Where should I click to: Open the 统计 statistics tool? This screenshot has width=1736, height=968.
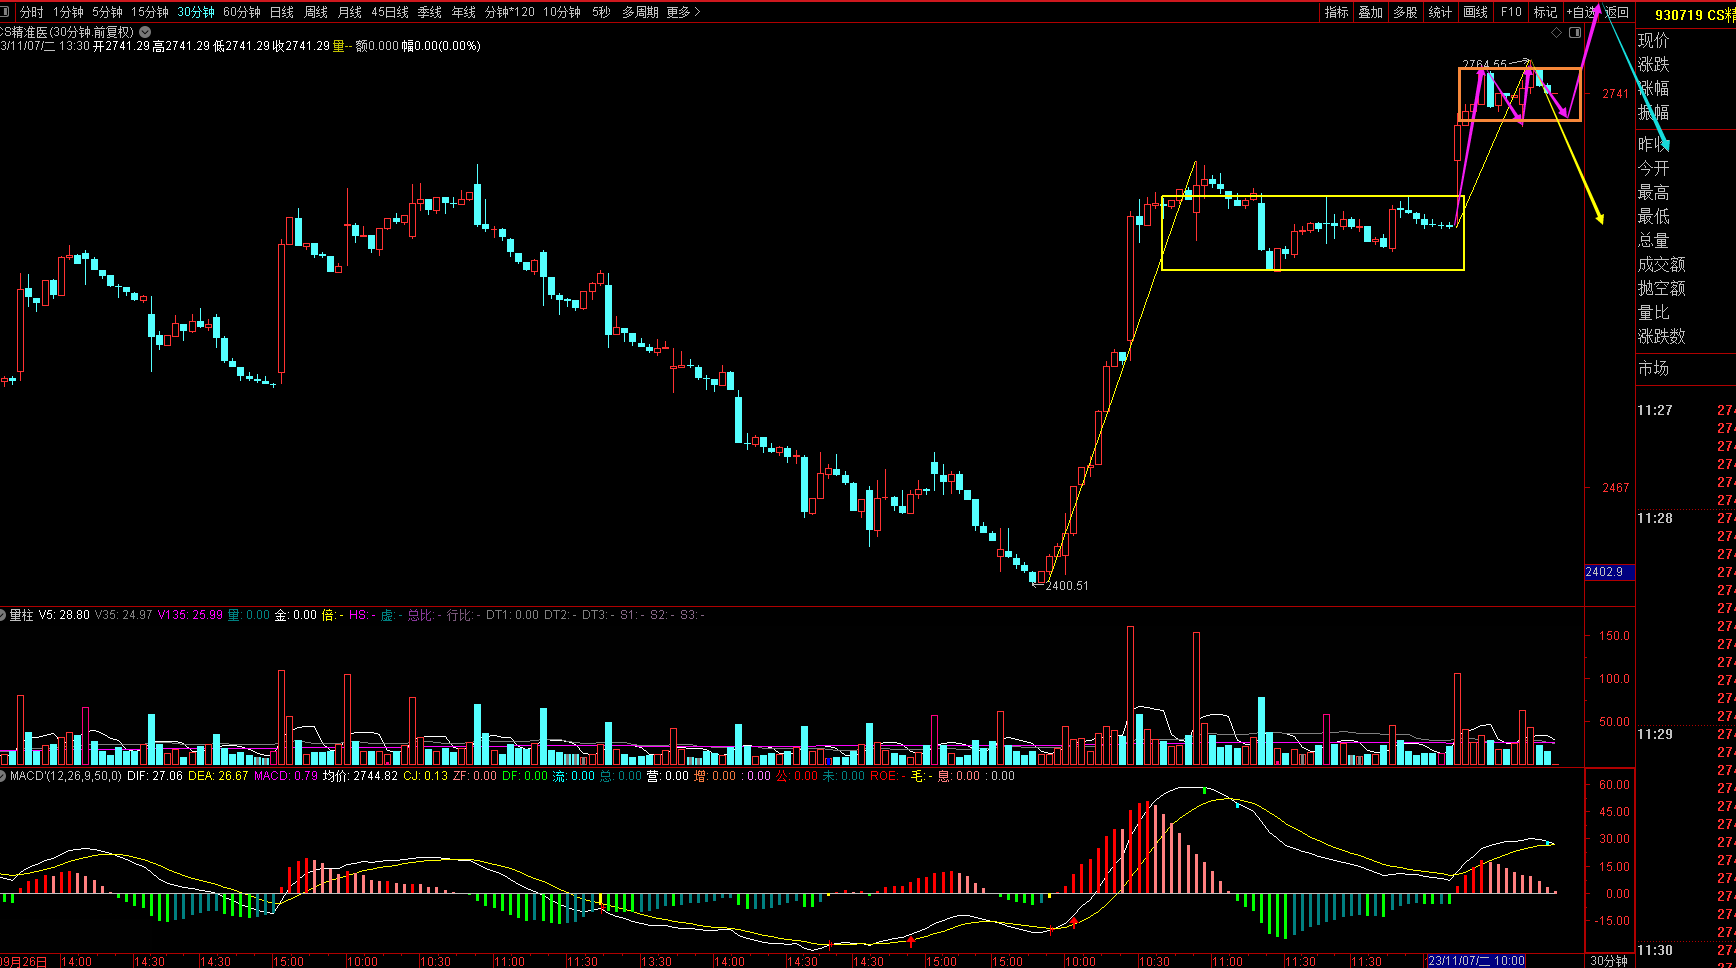pos(1440,12)
